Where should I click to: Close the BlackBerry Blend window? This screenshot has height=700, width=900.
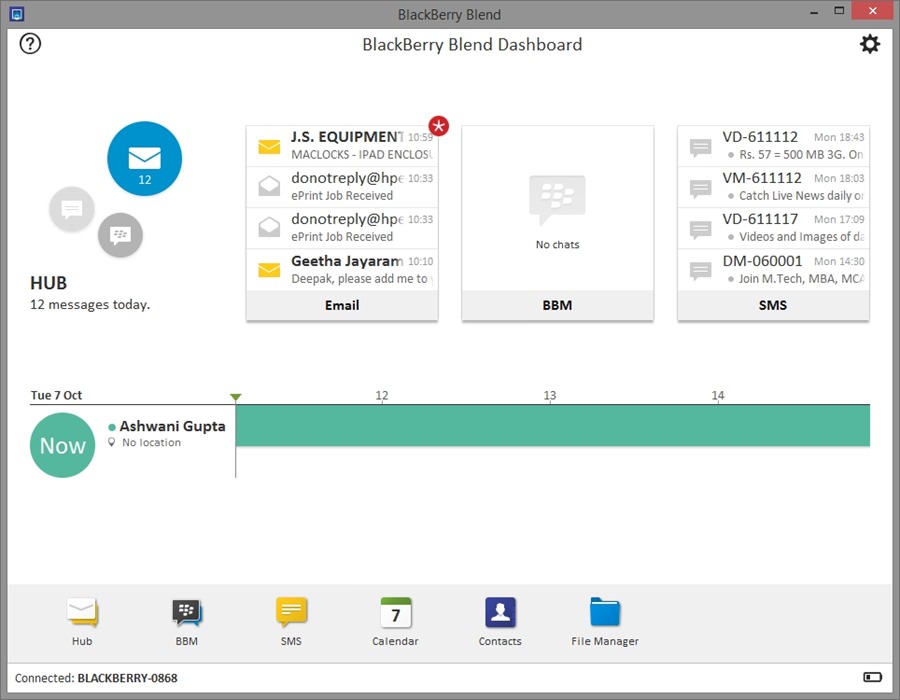click(872, 11)
